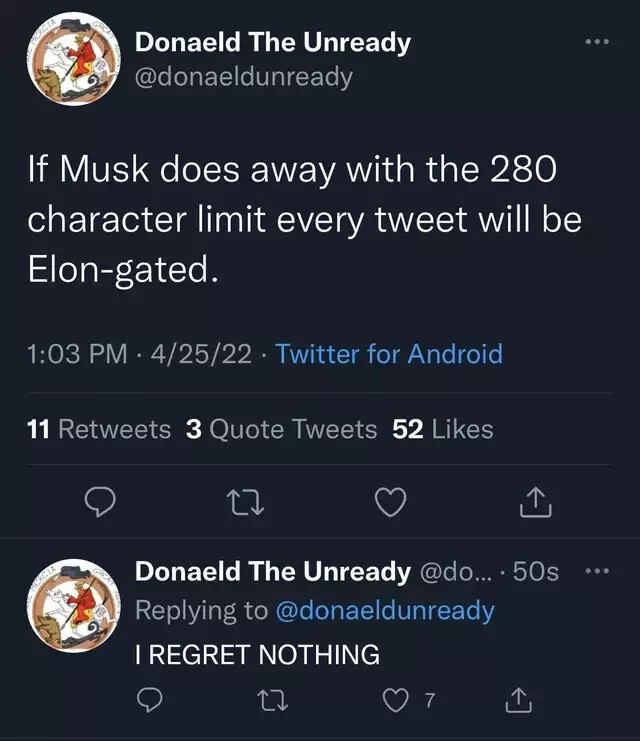Open @donaeldunready handle under main tweet name

[x=243, y=76]
